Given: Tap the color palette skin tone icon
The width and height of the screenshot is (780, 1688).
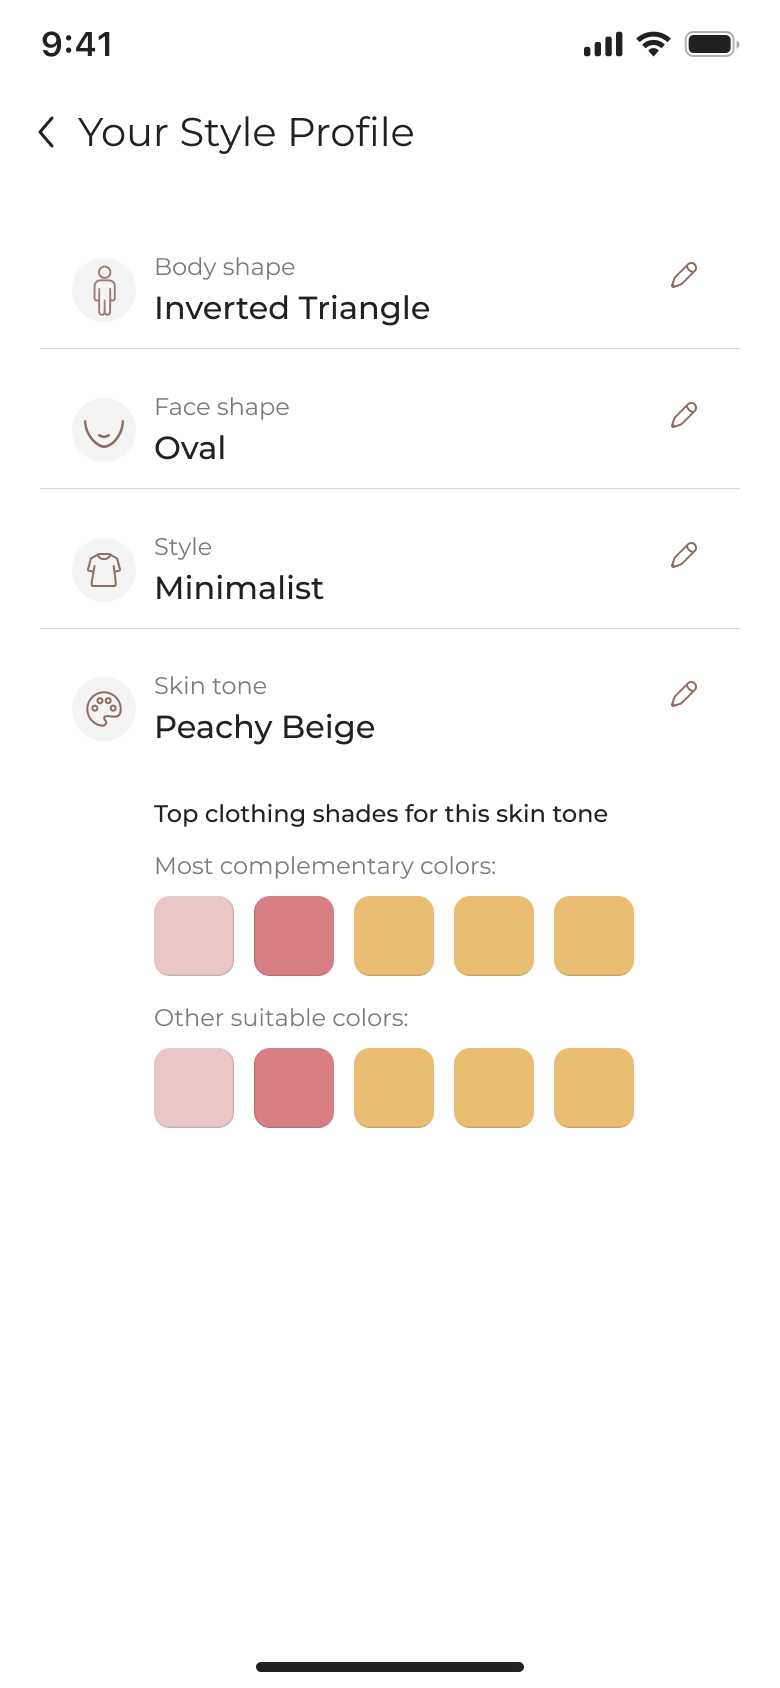Looking at the screenshot, I should (x=104, y=709).
